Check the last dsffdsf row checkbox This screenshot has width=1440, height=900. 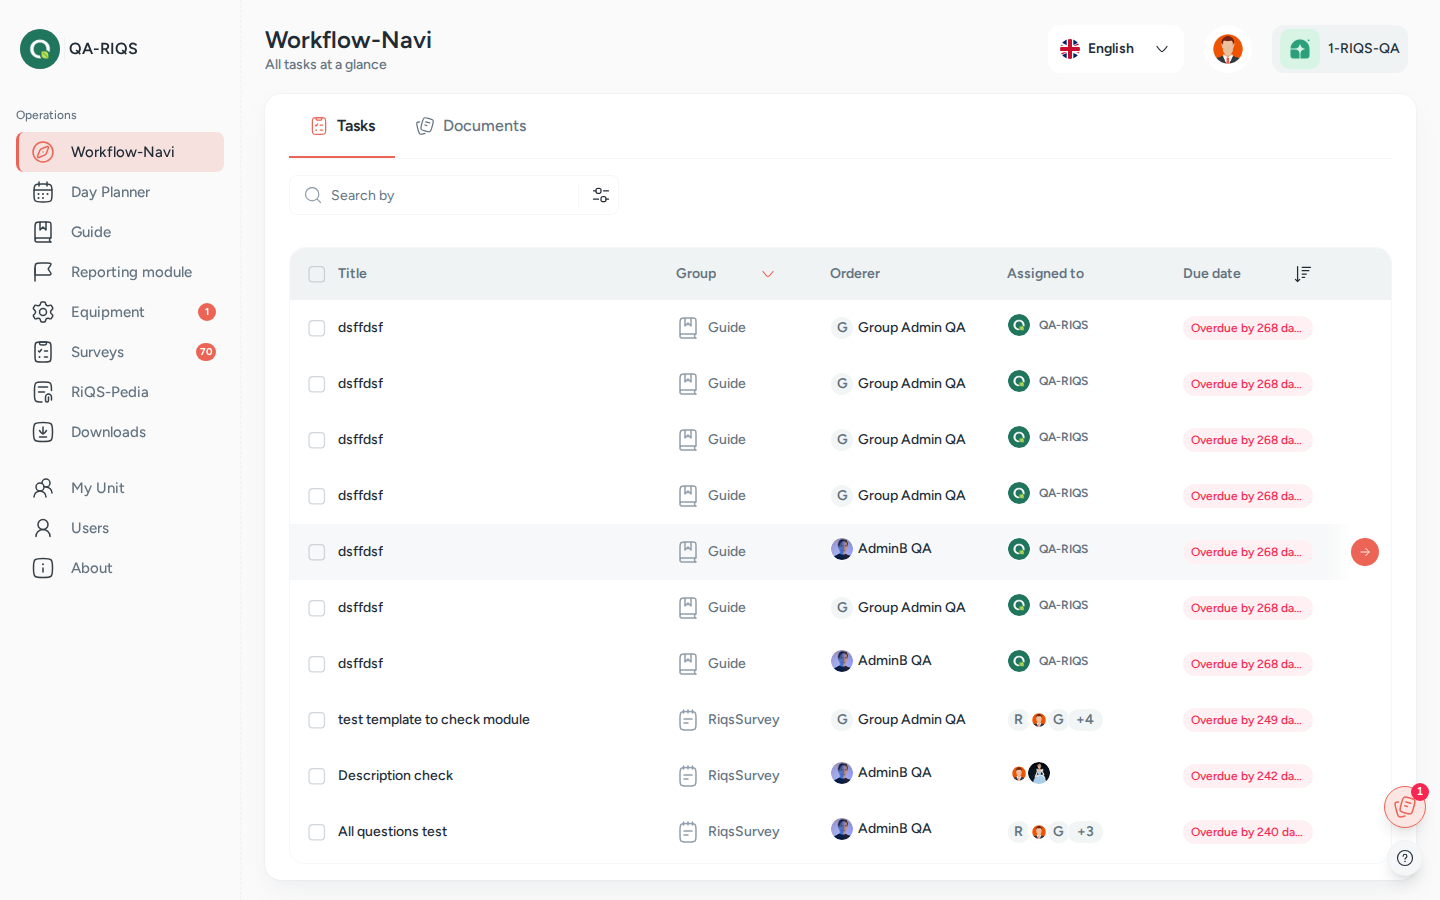pyautogui.click(x=317, y=664)
